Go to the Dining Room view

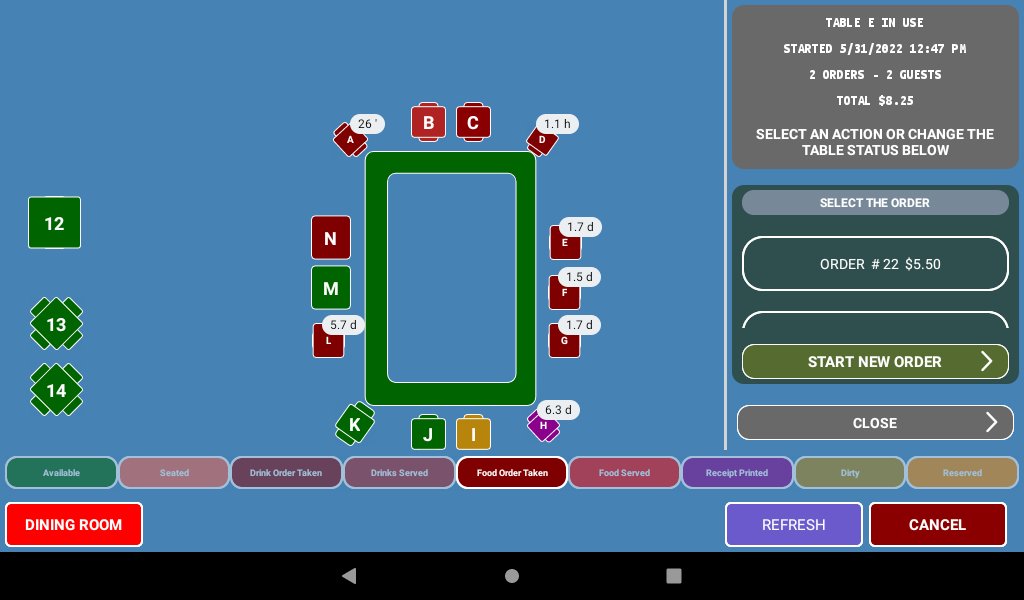point(74,525)
